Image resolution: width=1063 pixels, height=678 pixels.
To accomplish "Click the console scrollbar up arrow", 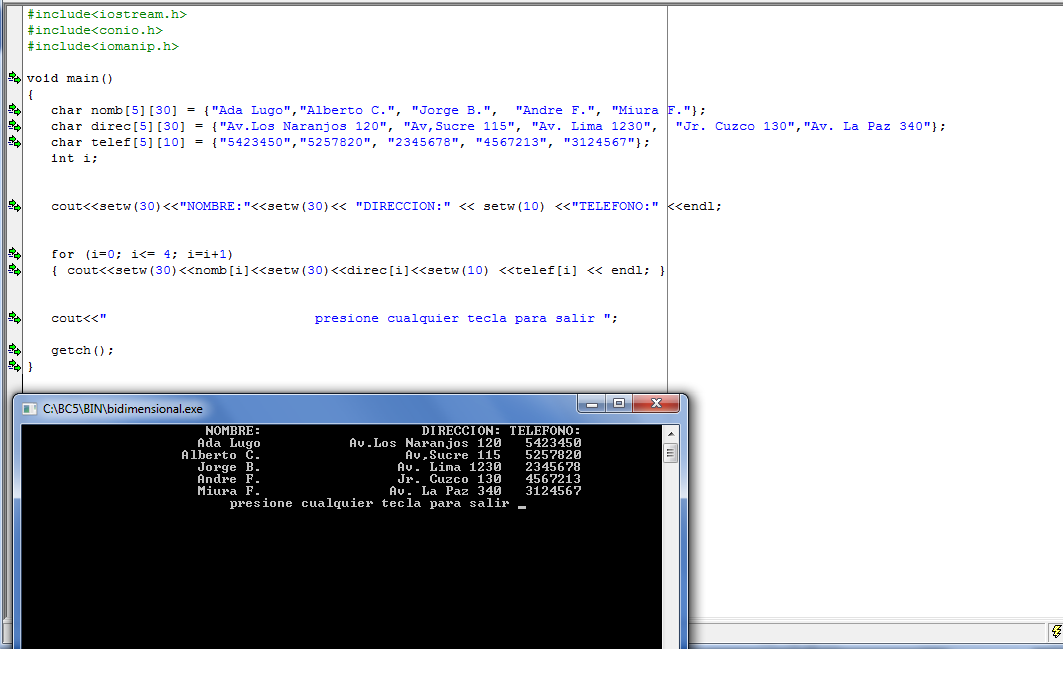I will 671,433.
